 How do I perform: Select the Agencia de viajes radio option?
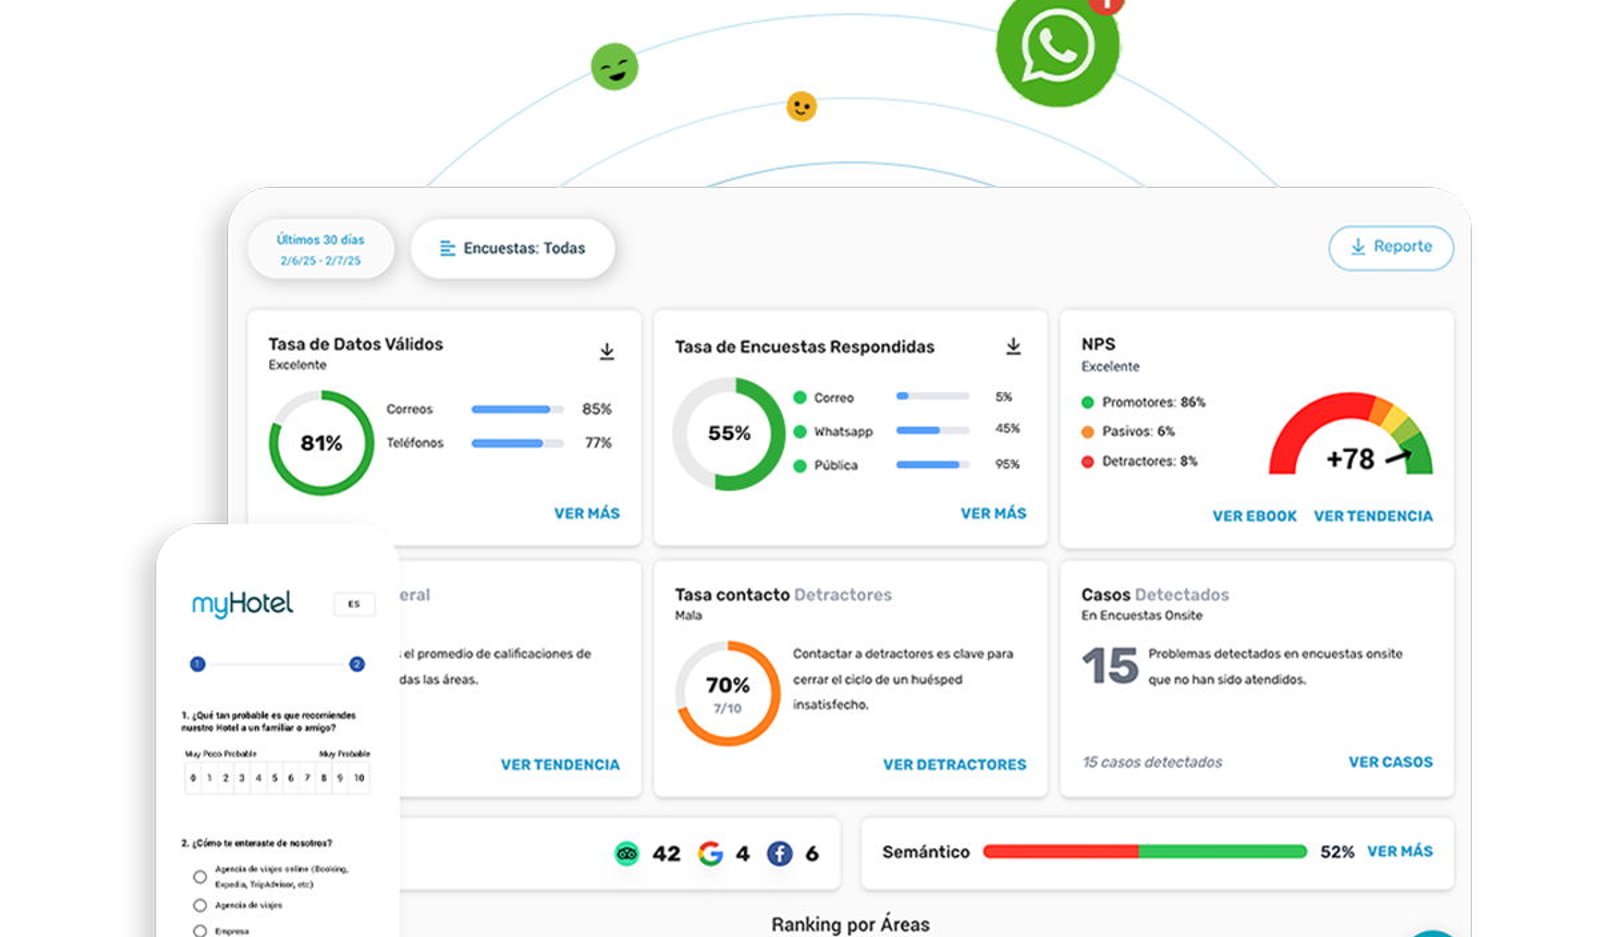point(200,905)
